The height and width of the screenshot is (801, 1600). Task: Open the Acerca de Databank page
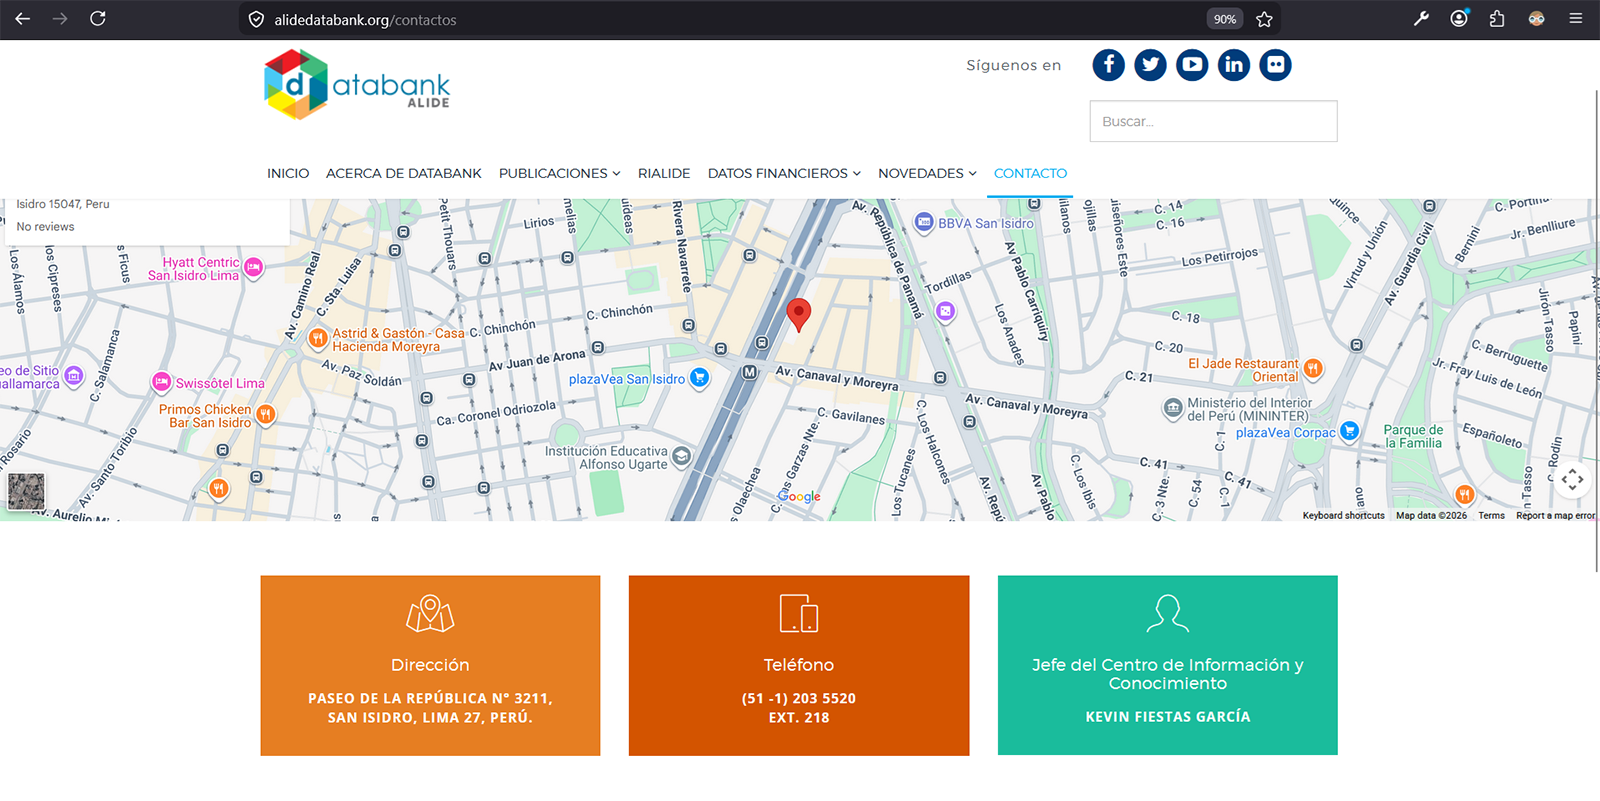403,173
